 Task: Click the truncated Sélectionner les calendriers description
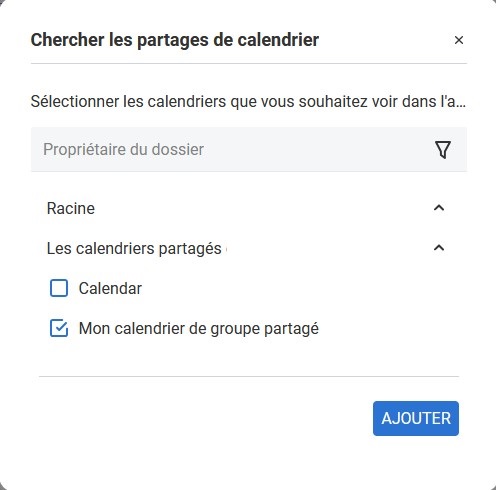click(x=248, y=101)
